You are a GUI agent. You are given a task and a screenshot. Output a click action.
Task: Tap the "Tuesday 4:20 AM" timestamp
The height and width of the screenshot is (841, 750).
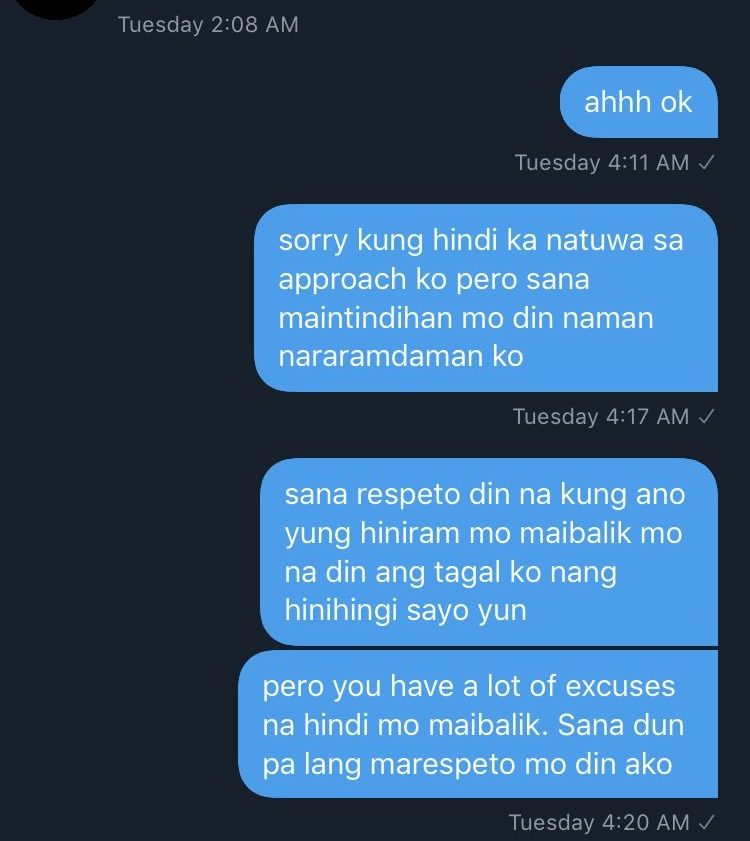click(x=599, y=822)
